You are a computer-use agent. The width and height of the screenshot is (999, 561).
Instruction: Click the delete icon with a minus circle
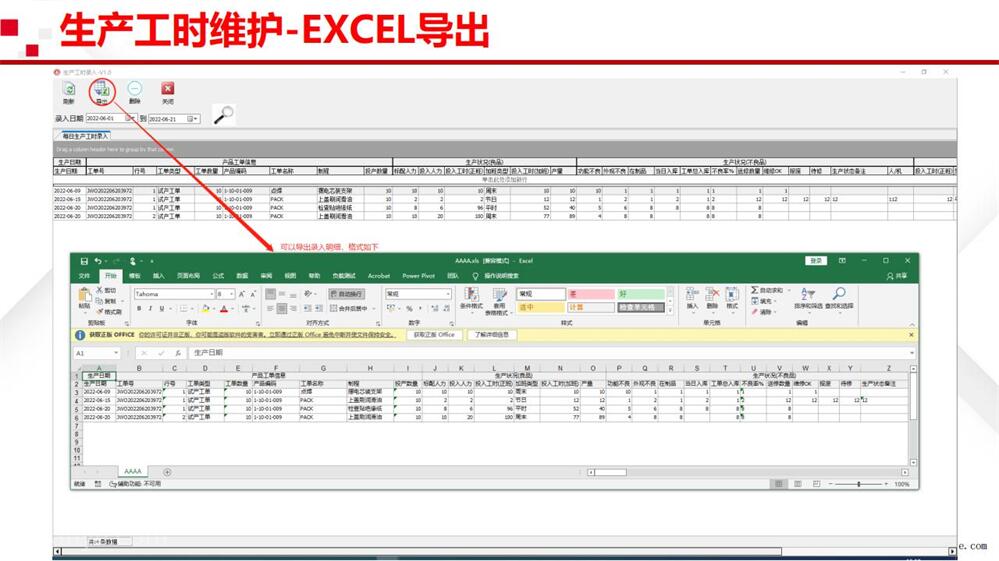click(134, 89)
